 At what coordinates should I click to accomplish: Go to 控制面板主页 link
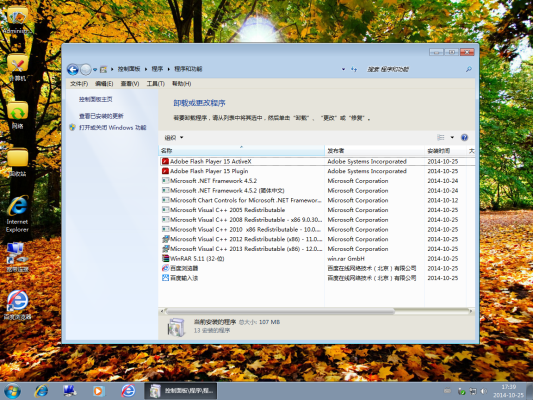96,99
